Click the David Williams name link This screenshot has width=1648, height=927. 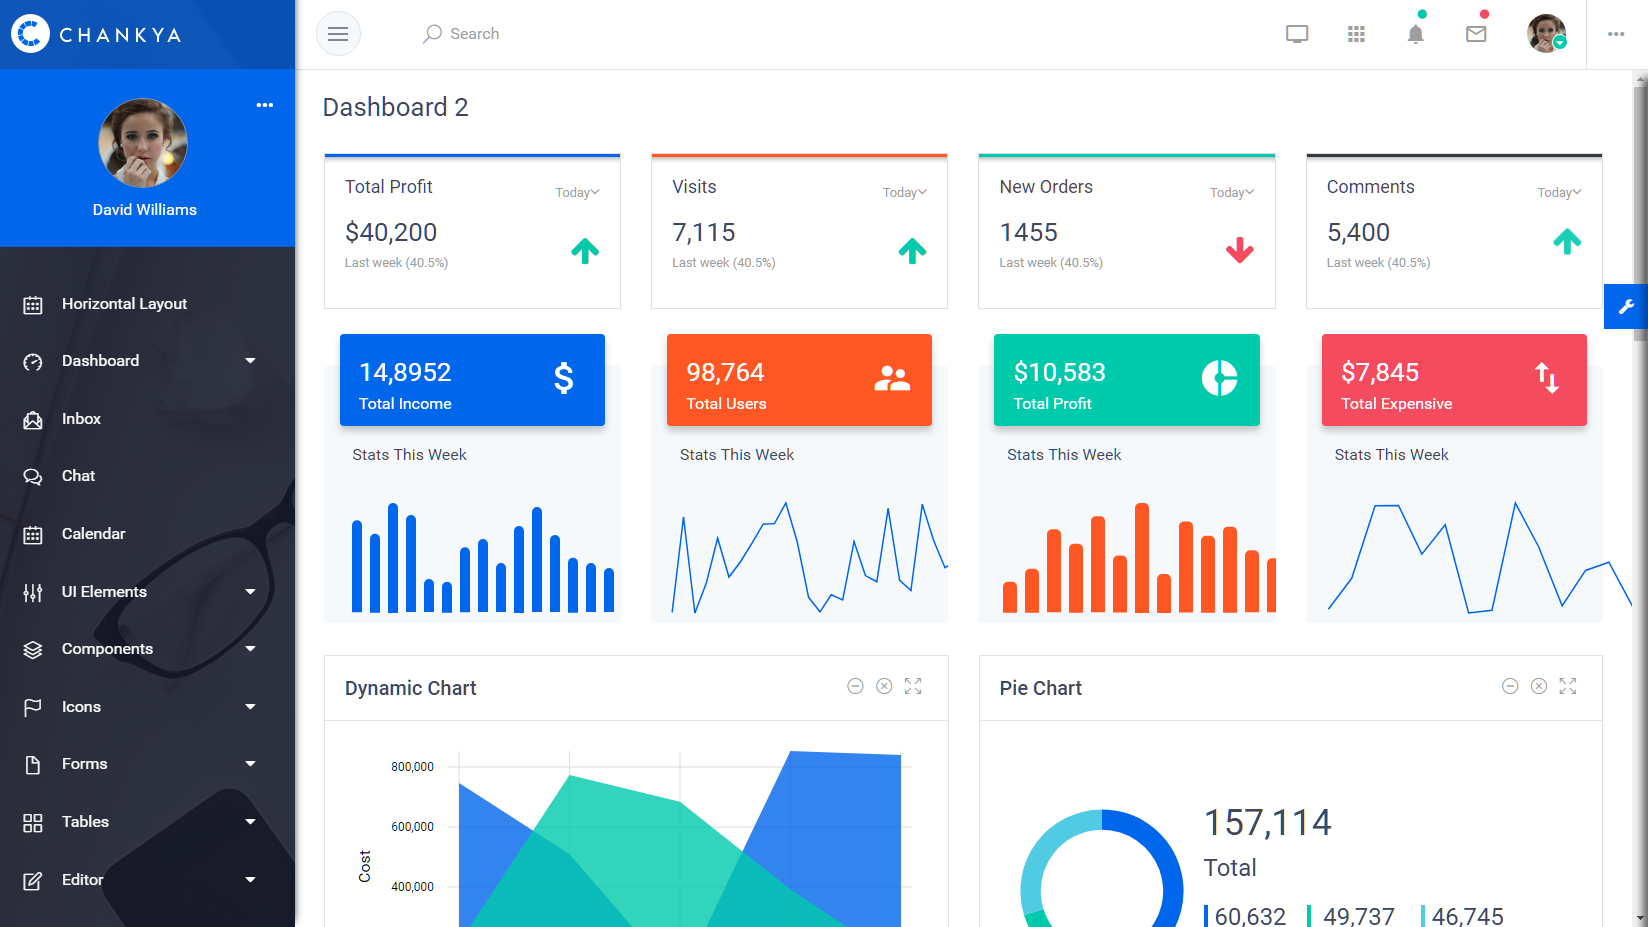(x=145, y=210)
